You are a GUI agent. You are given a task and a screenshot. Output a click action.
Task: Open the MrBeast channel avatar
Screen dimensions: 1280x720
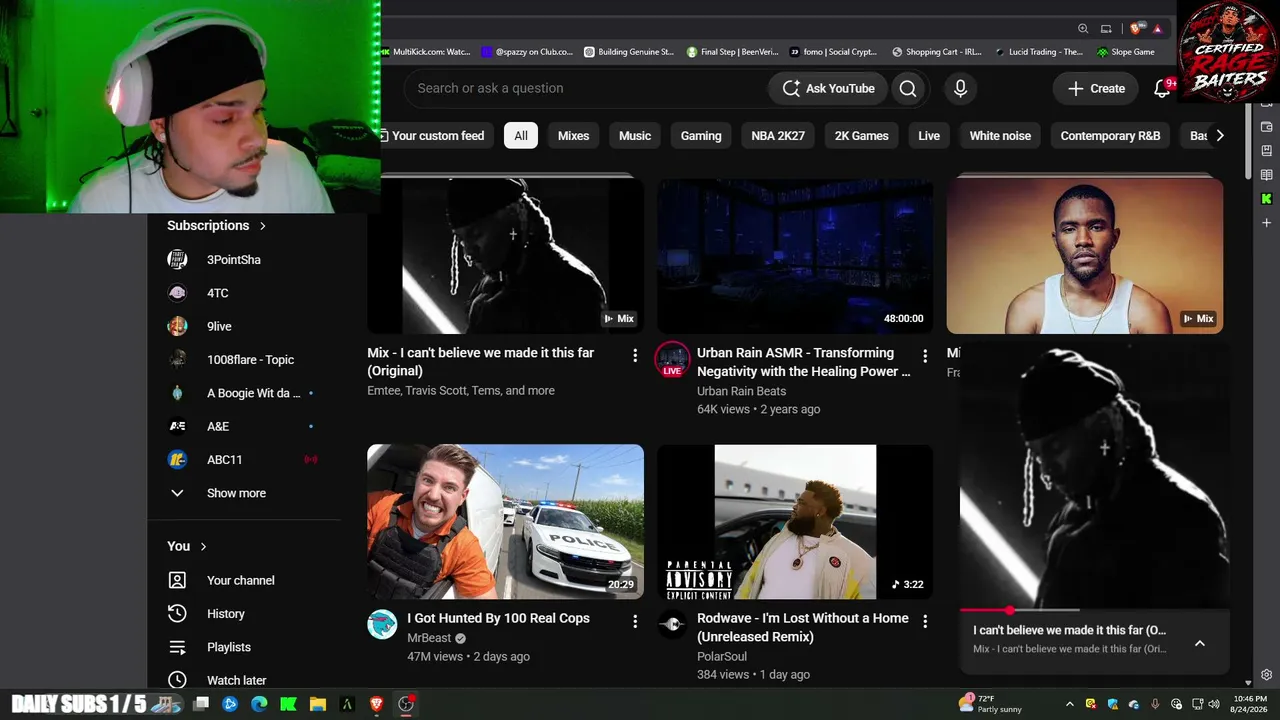tap(382, 624)
